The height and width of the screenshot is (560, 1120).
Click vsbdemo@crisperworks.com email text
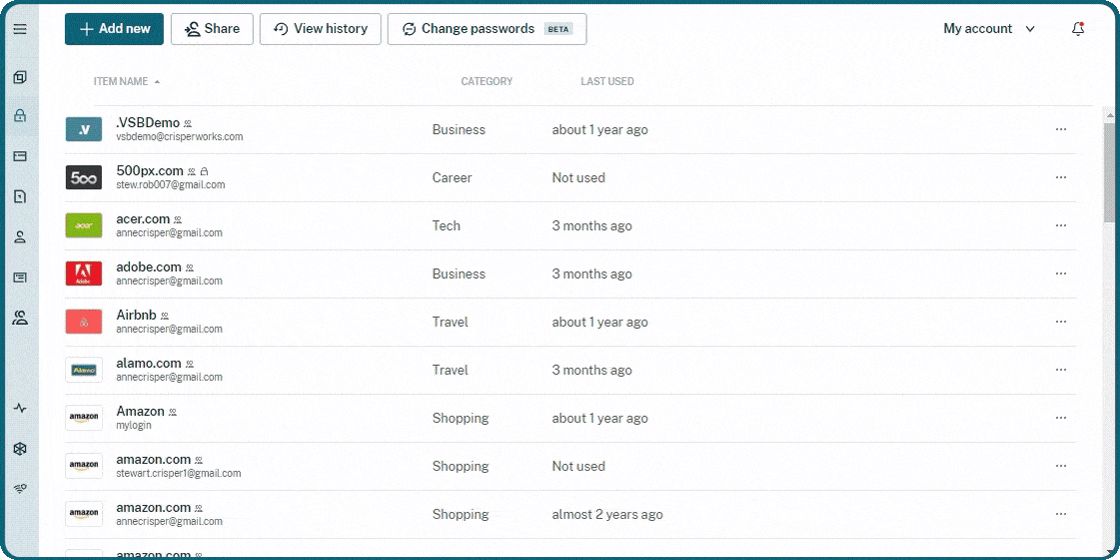tap(179, 136)
